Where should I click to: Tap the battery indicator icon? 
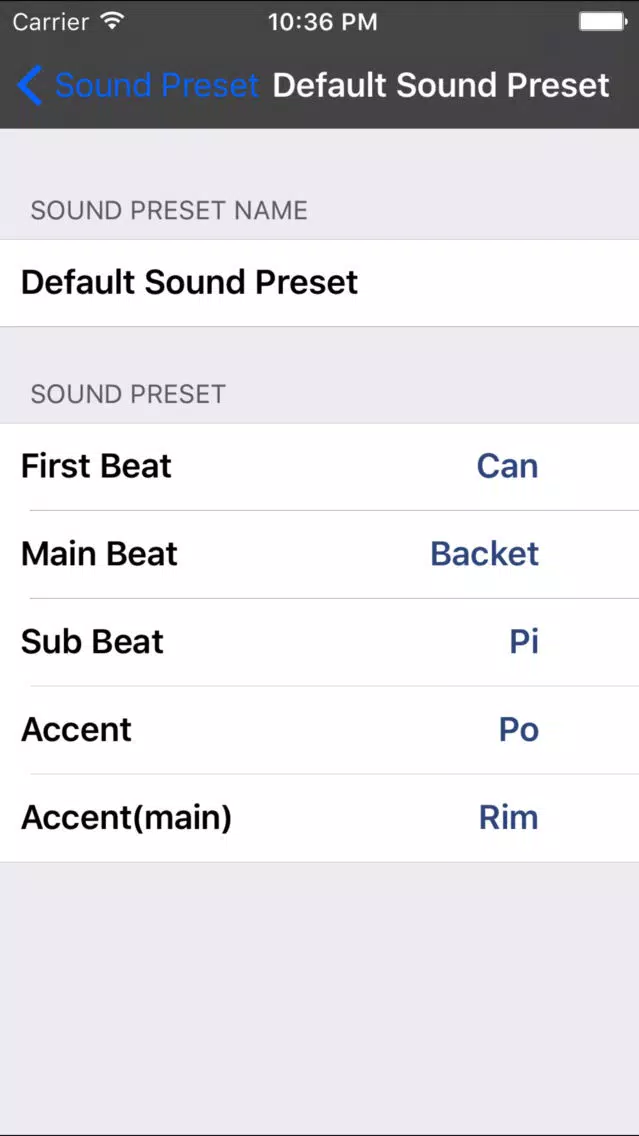[x=603, y=22]
